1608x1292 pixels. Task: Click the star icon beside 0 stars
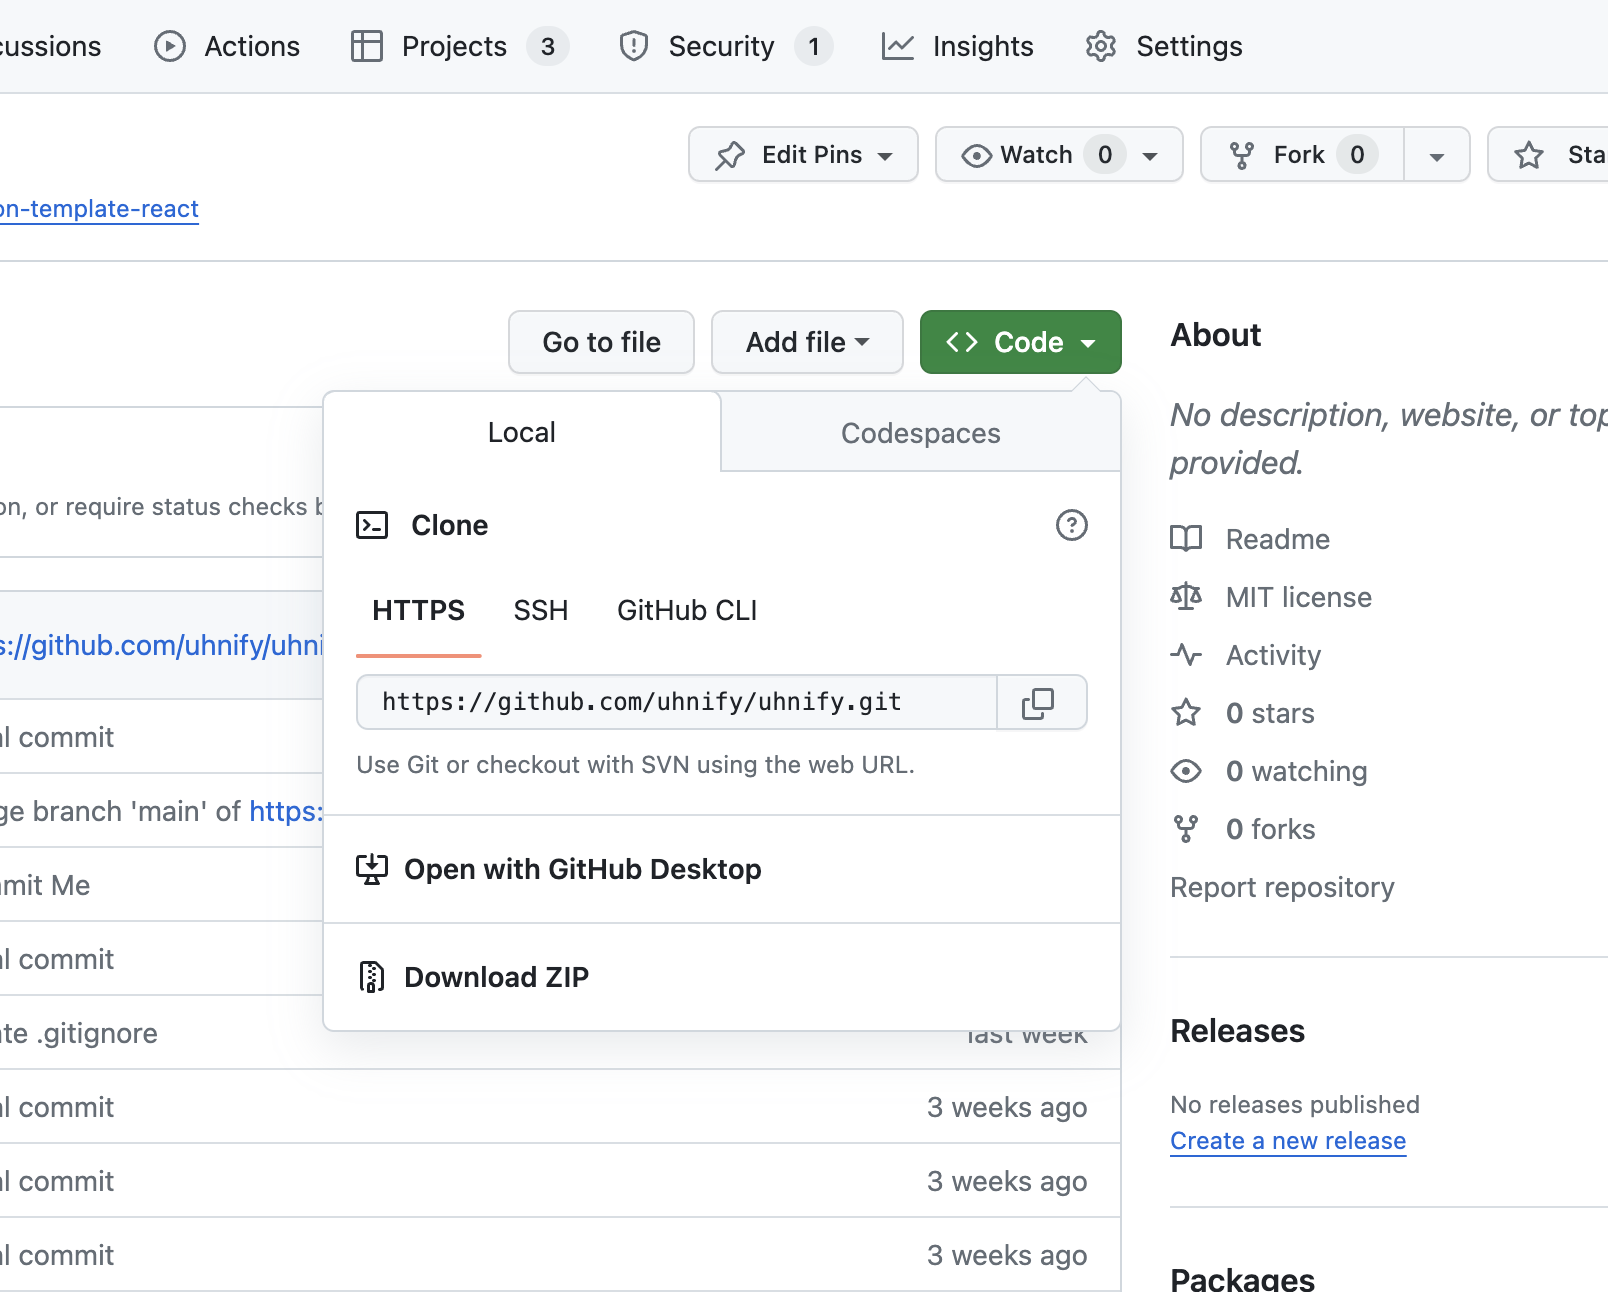pyautogui.click(x=1186, y=713)
